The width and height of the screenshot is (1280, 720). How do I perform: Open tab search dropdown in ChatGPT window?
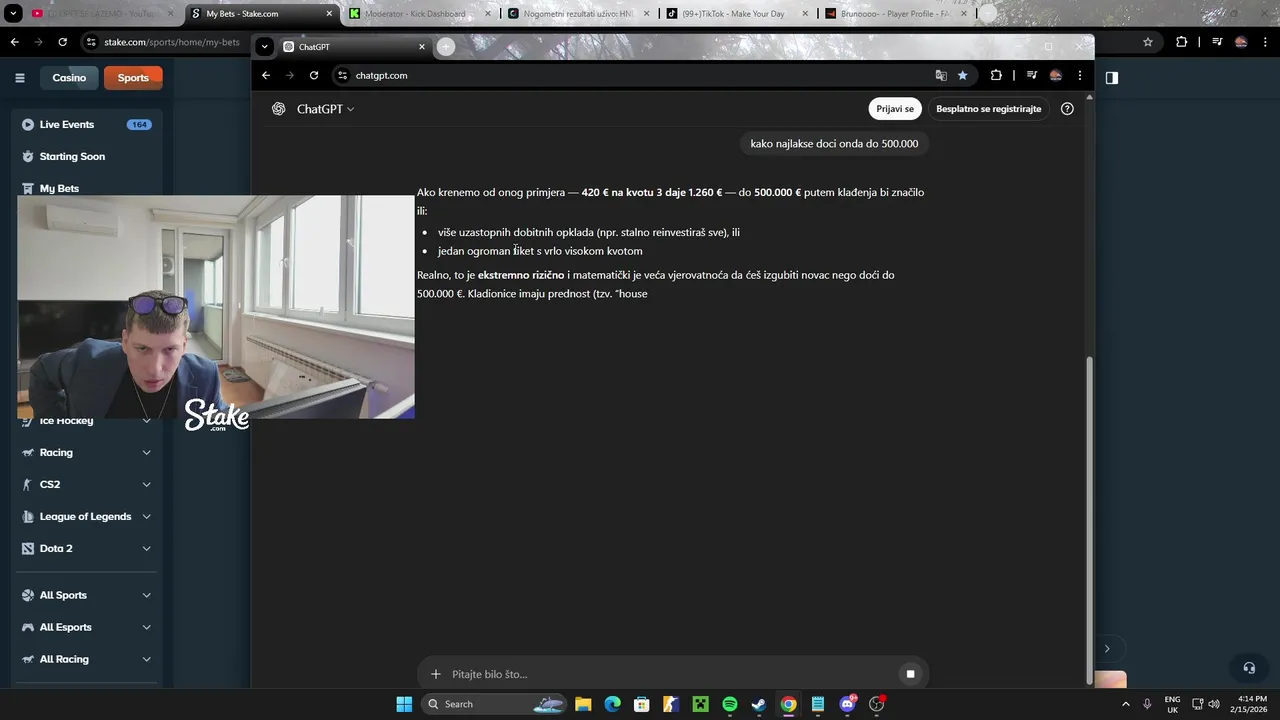click(x=264, y=47)
